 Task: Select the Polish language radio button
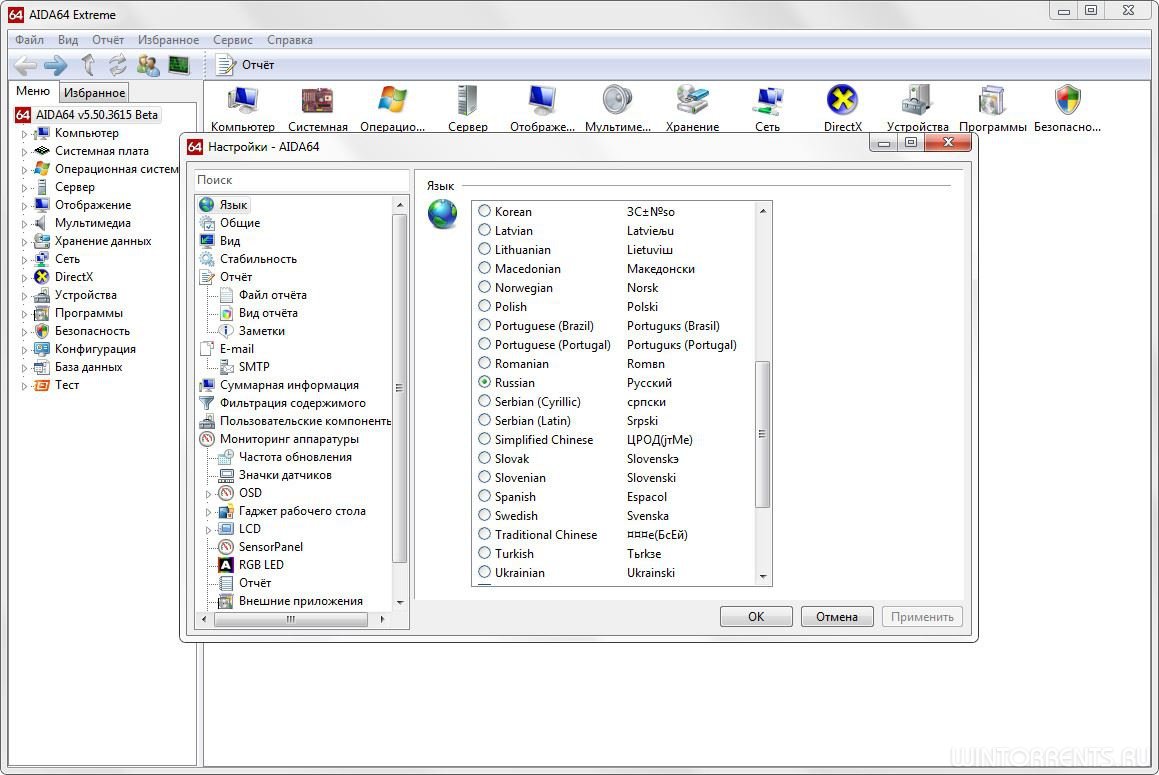tap(484, 305)
